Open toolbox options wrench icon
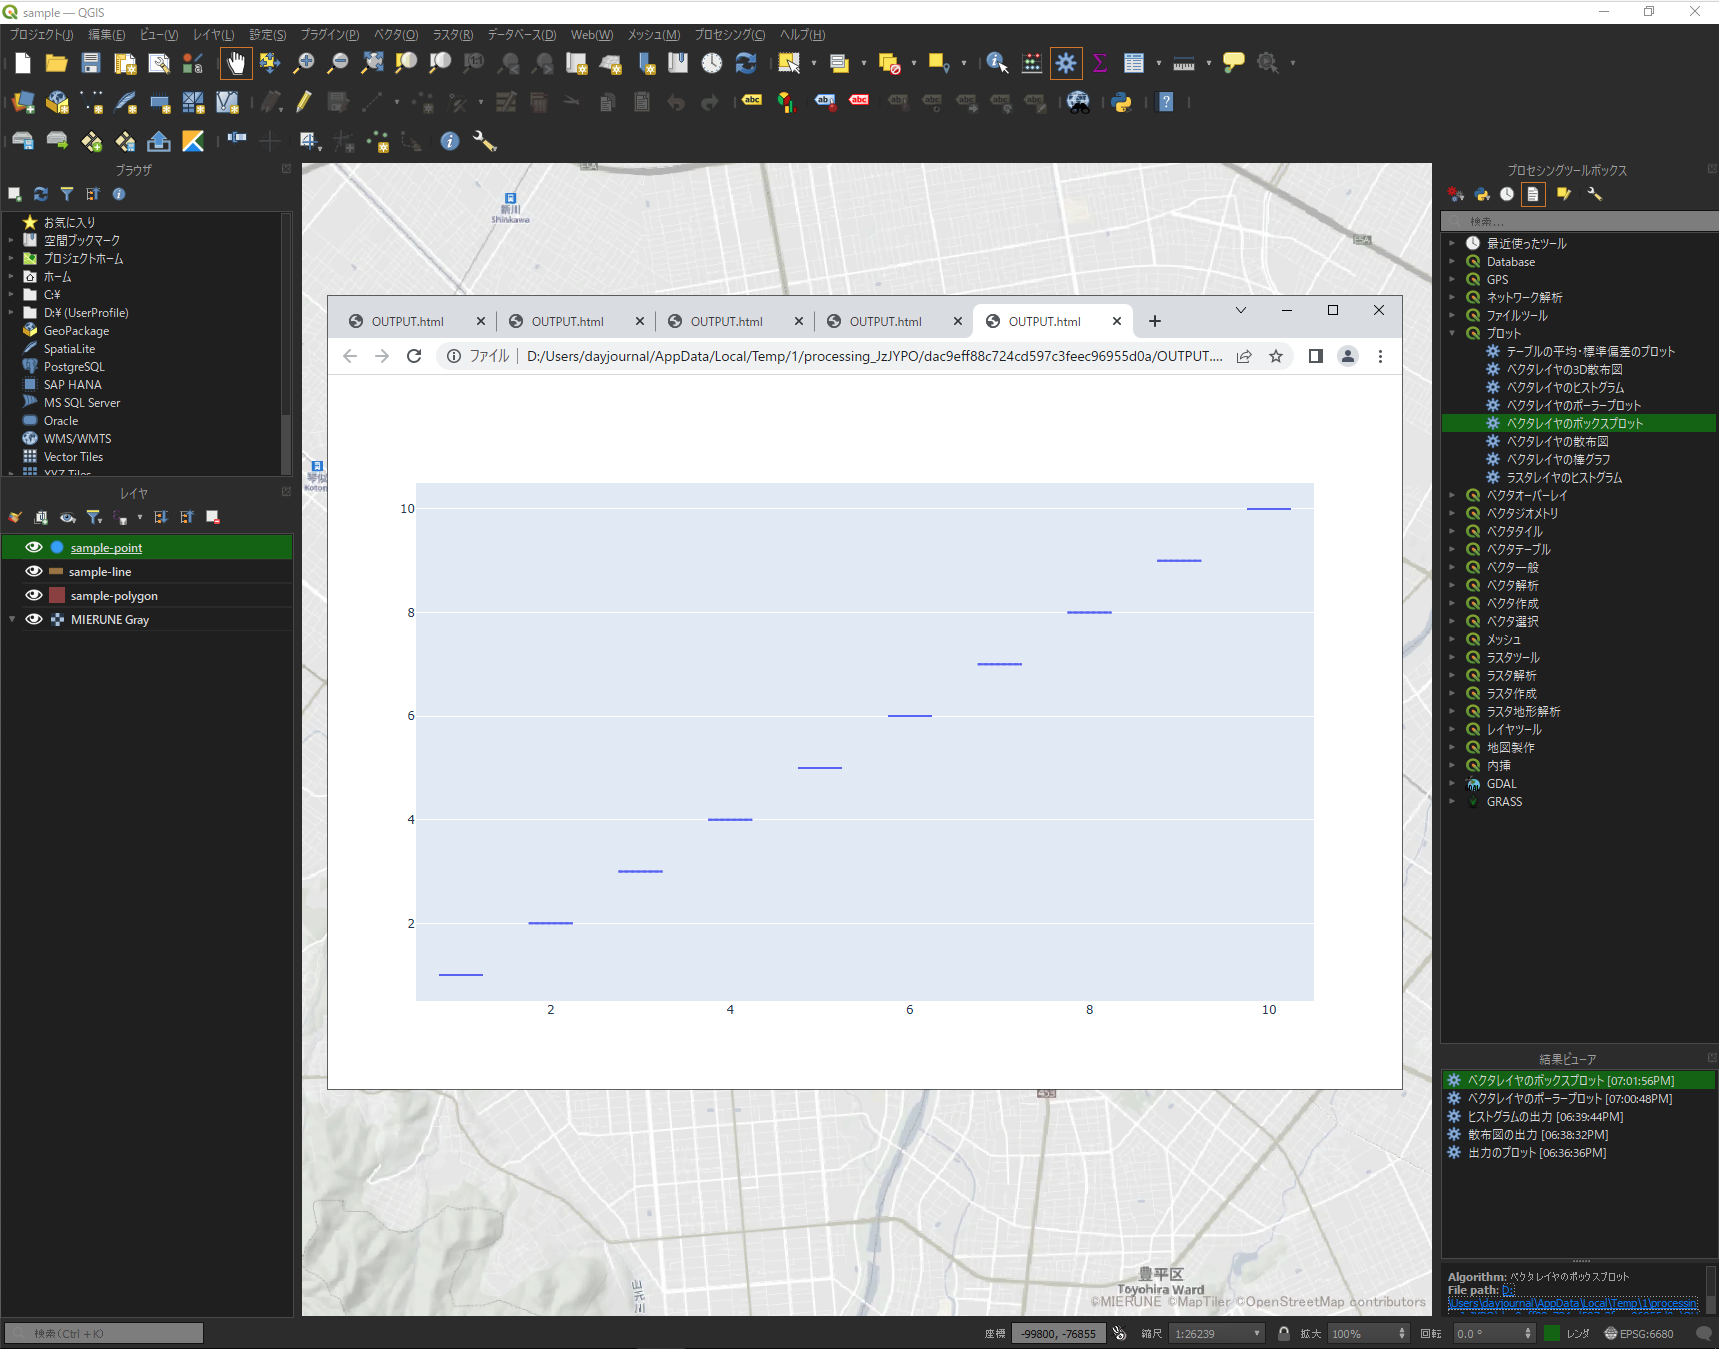Viewport: 1719px width, 1349px height. click(1595, 194)
